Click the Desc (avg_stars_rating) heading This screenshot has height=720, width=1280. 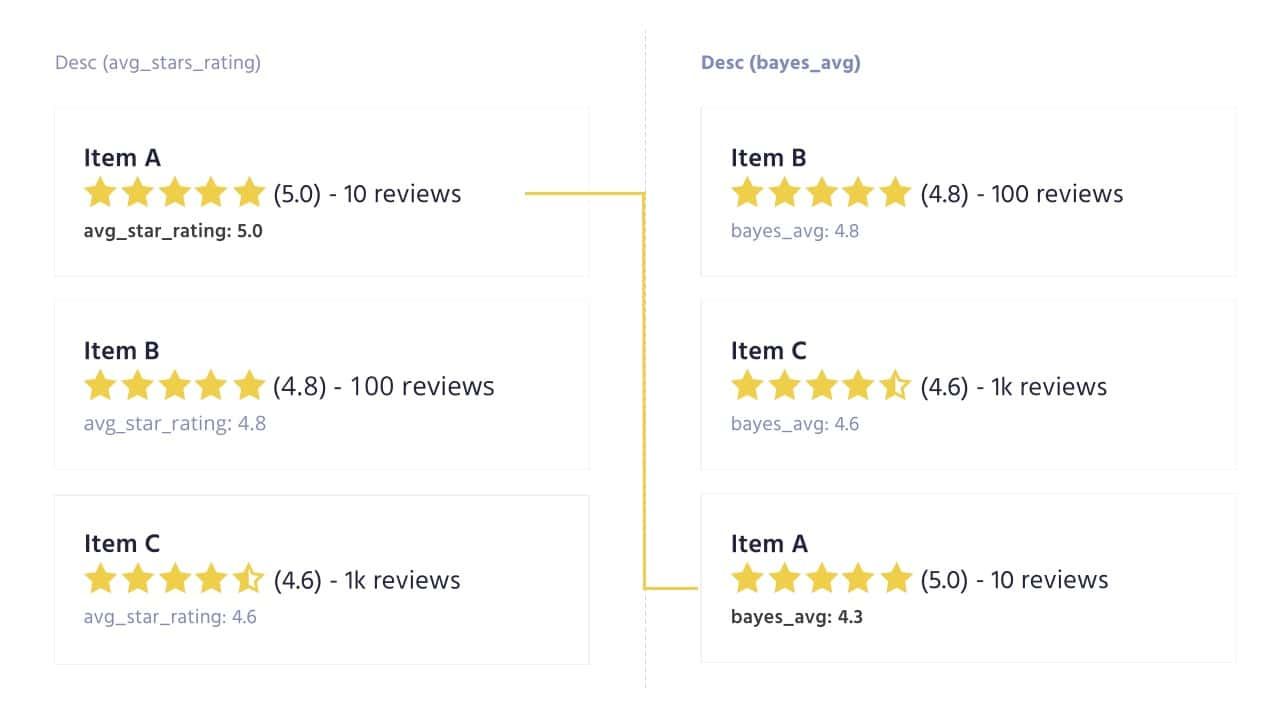point(158,63)
